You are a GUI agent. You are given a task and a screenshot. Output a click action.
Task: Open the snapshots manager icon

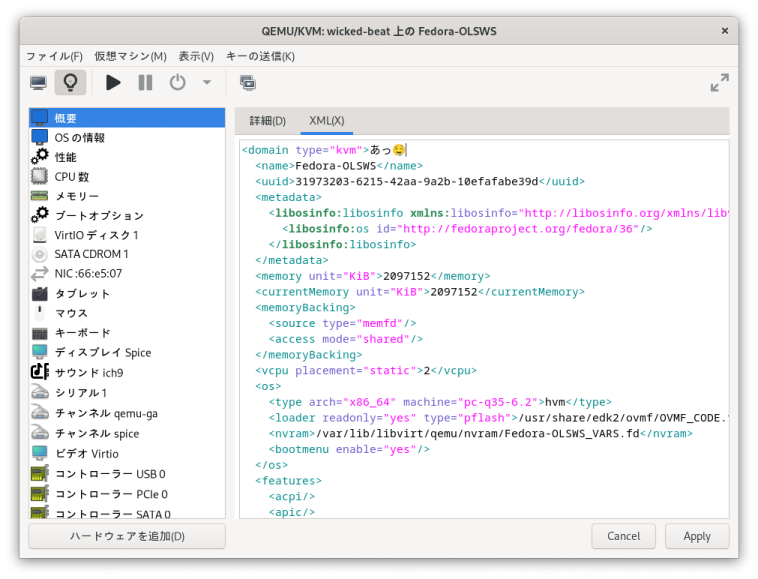coord(248,83)
